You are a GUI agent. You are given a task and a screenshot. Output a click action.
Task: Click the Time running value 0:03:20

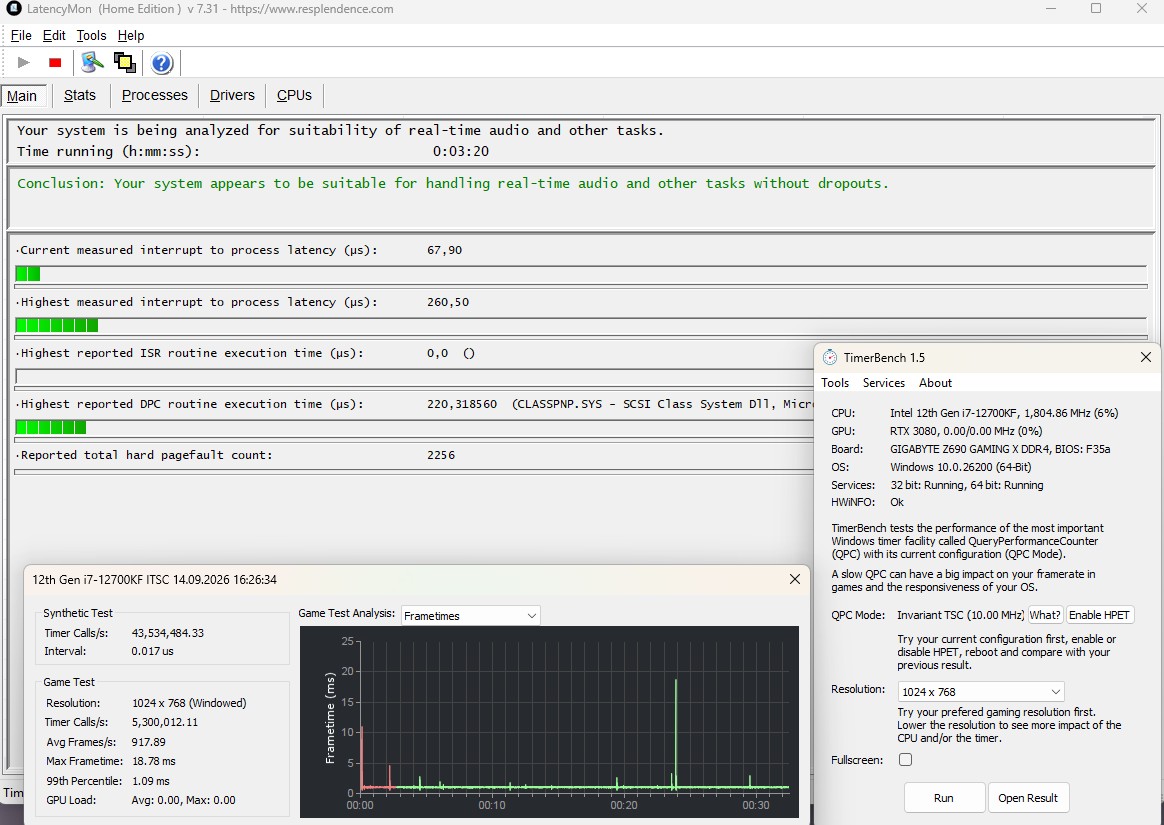[x=461, y=151]
